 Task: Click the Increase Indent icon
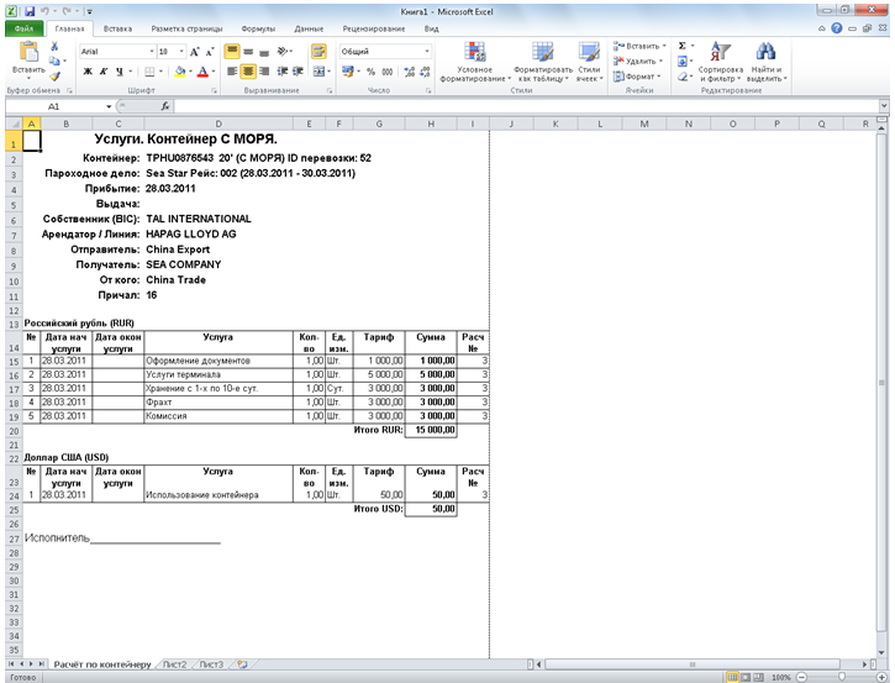pos(298,71)
